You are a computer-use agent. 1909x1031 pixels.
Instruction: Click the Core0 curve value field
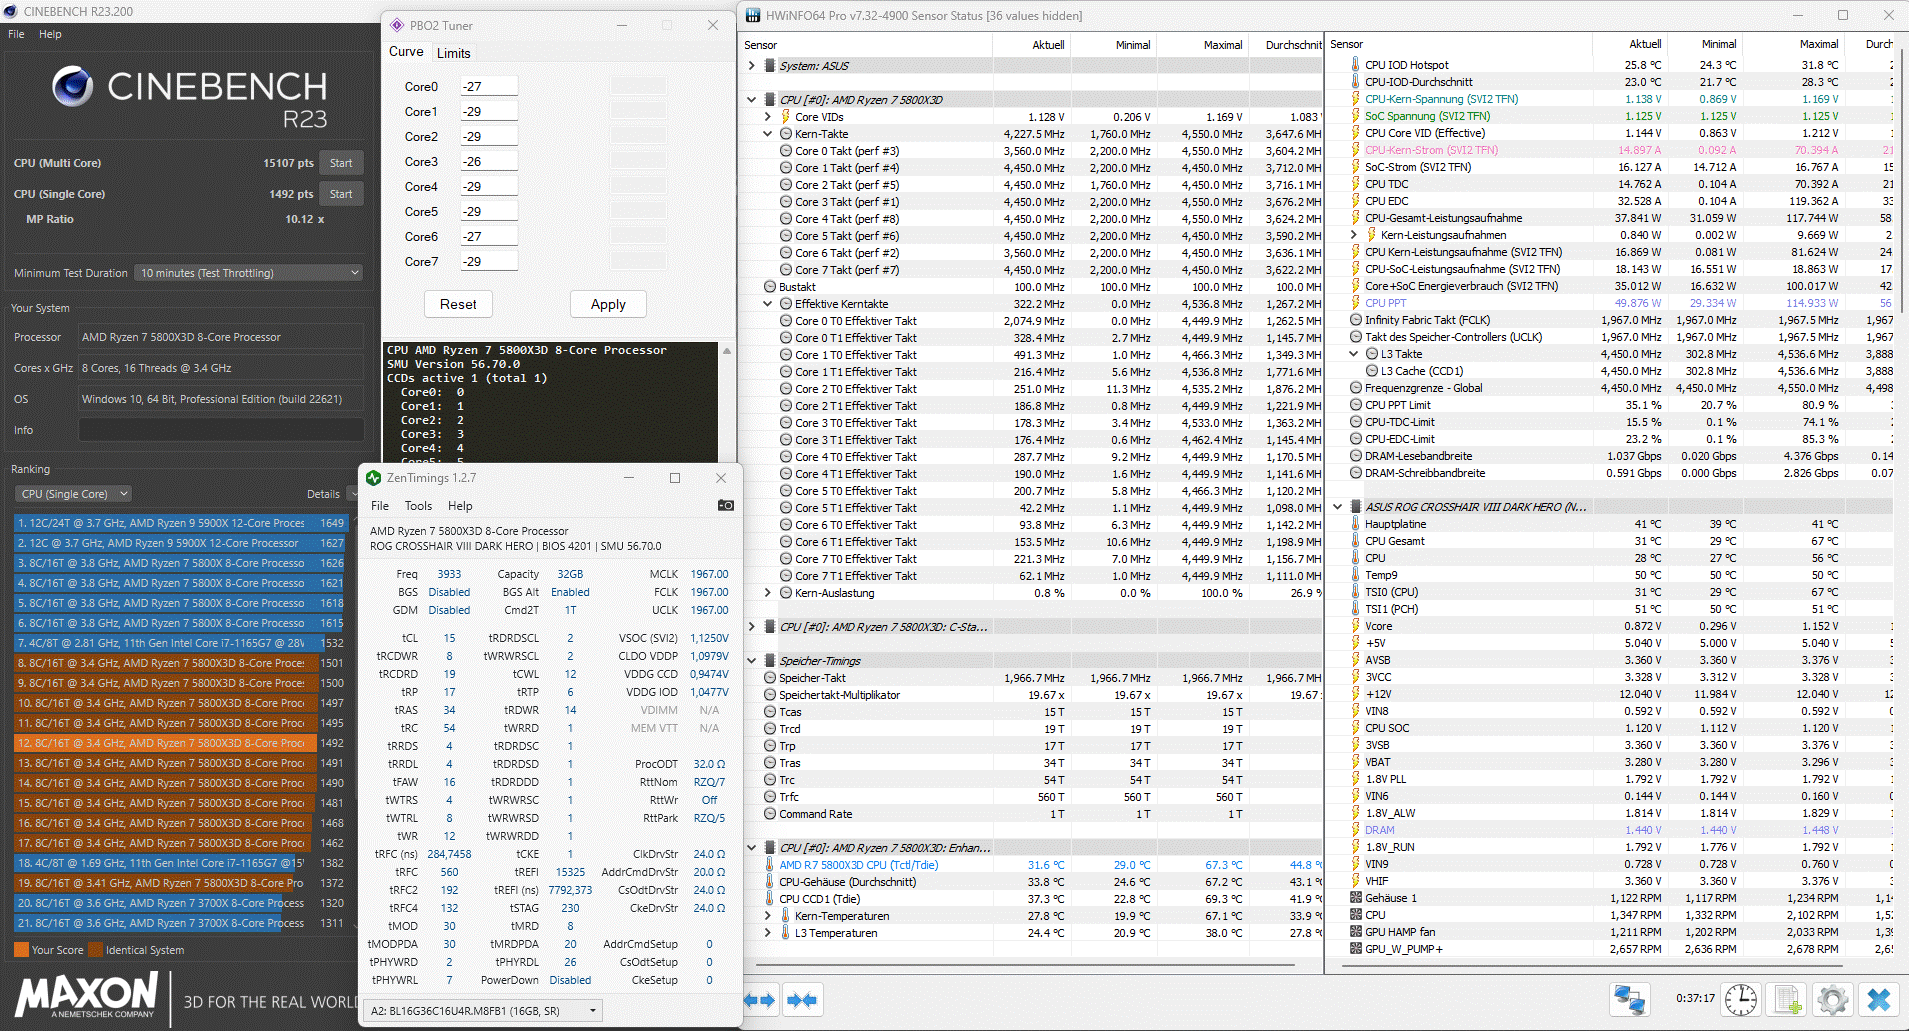(488, 87)
